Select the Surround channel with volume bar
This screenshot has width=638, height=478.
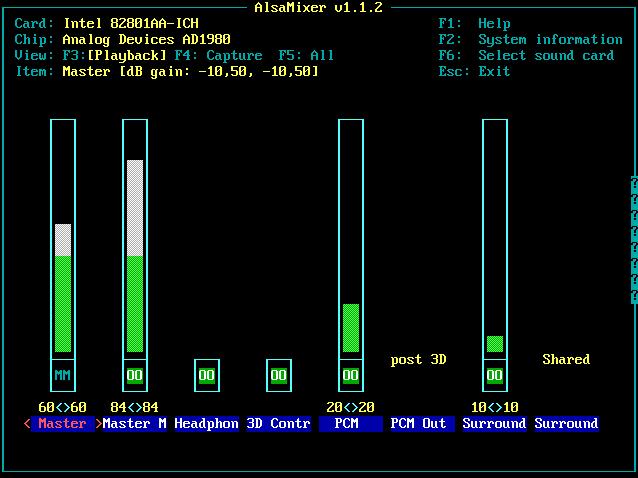pyautogui.click(x=494, y=423)
